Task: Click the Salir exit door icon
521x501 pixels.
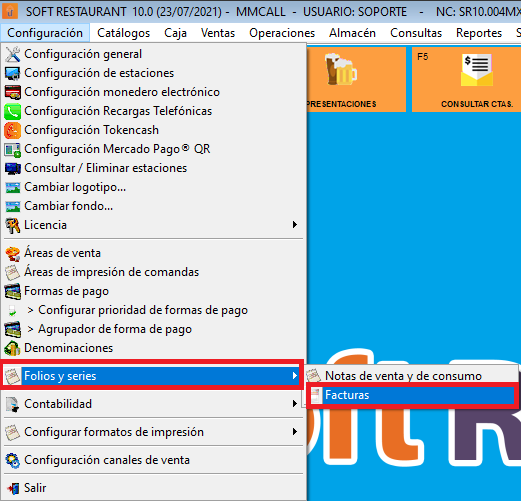Action: 13,488
